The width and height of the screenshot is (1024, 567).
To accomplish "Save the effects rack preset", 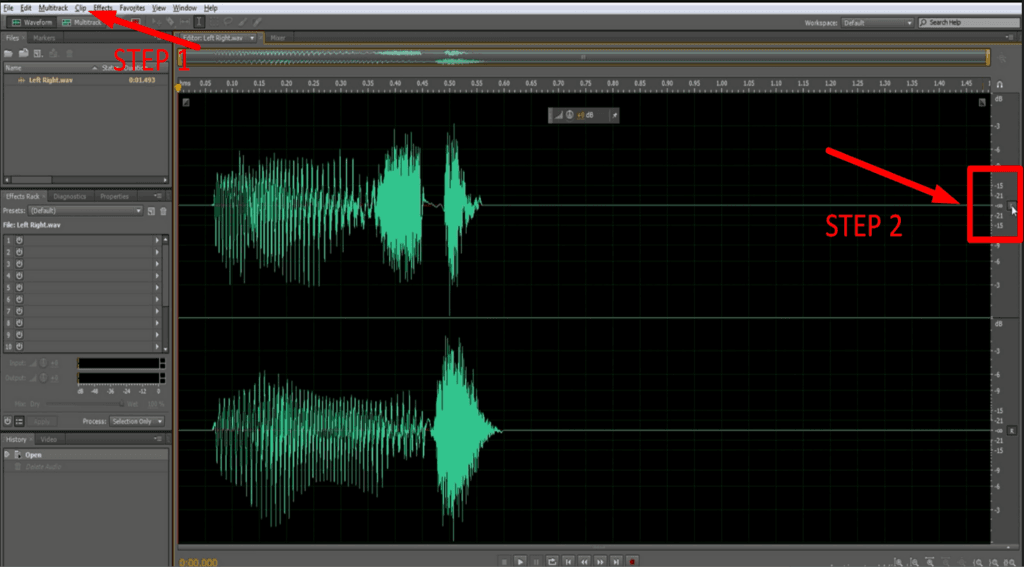I will [x=151, y=211].
